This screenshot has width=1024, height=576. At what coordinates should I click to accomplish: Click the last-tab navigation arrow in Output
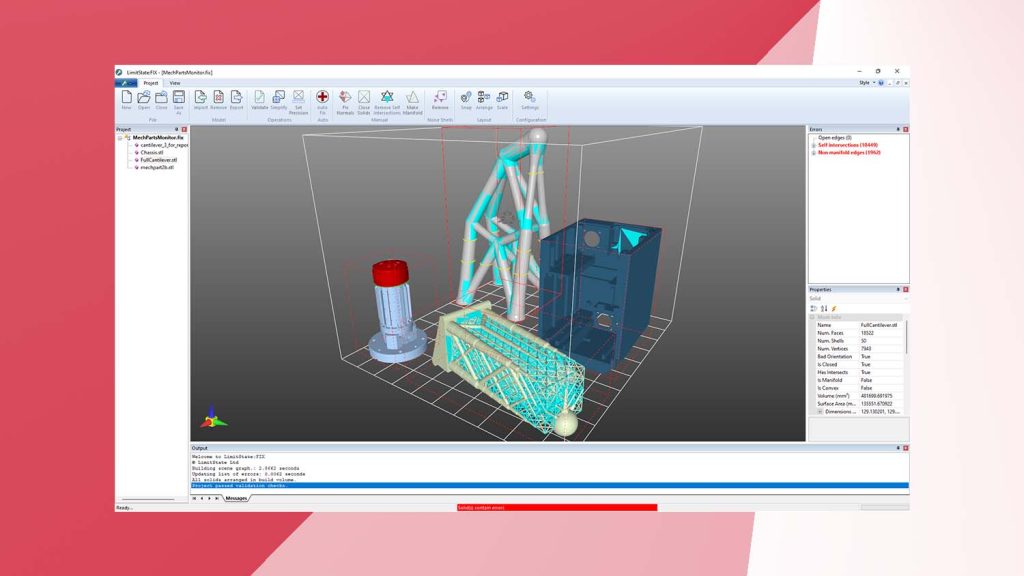(217, 498)
